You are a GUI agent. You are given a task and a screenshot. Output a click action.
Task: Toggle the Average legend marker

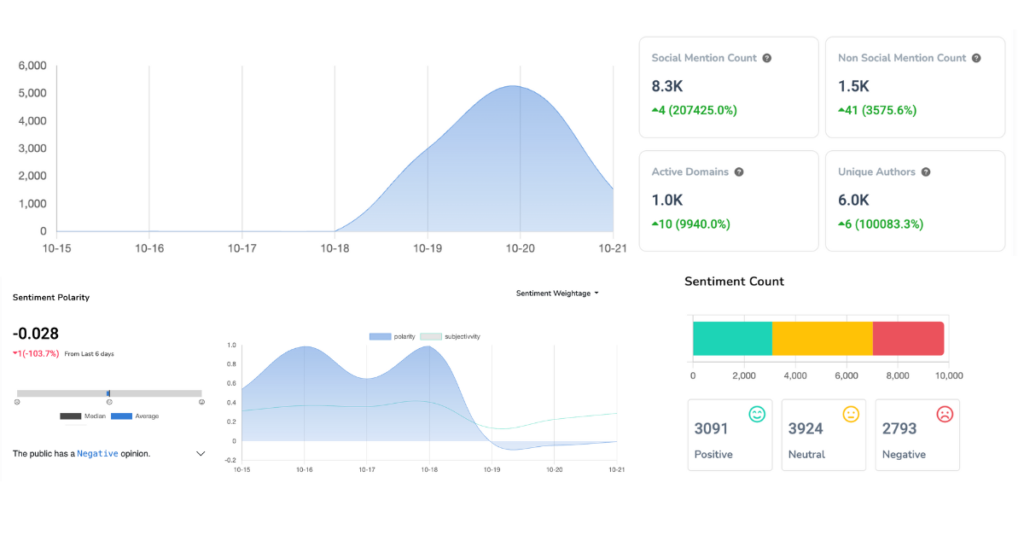[x=121, y=416]
